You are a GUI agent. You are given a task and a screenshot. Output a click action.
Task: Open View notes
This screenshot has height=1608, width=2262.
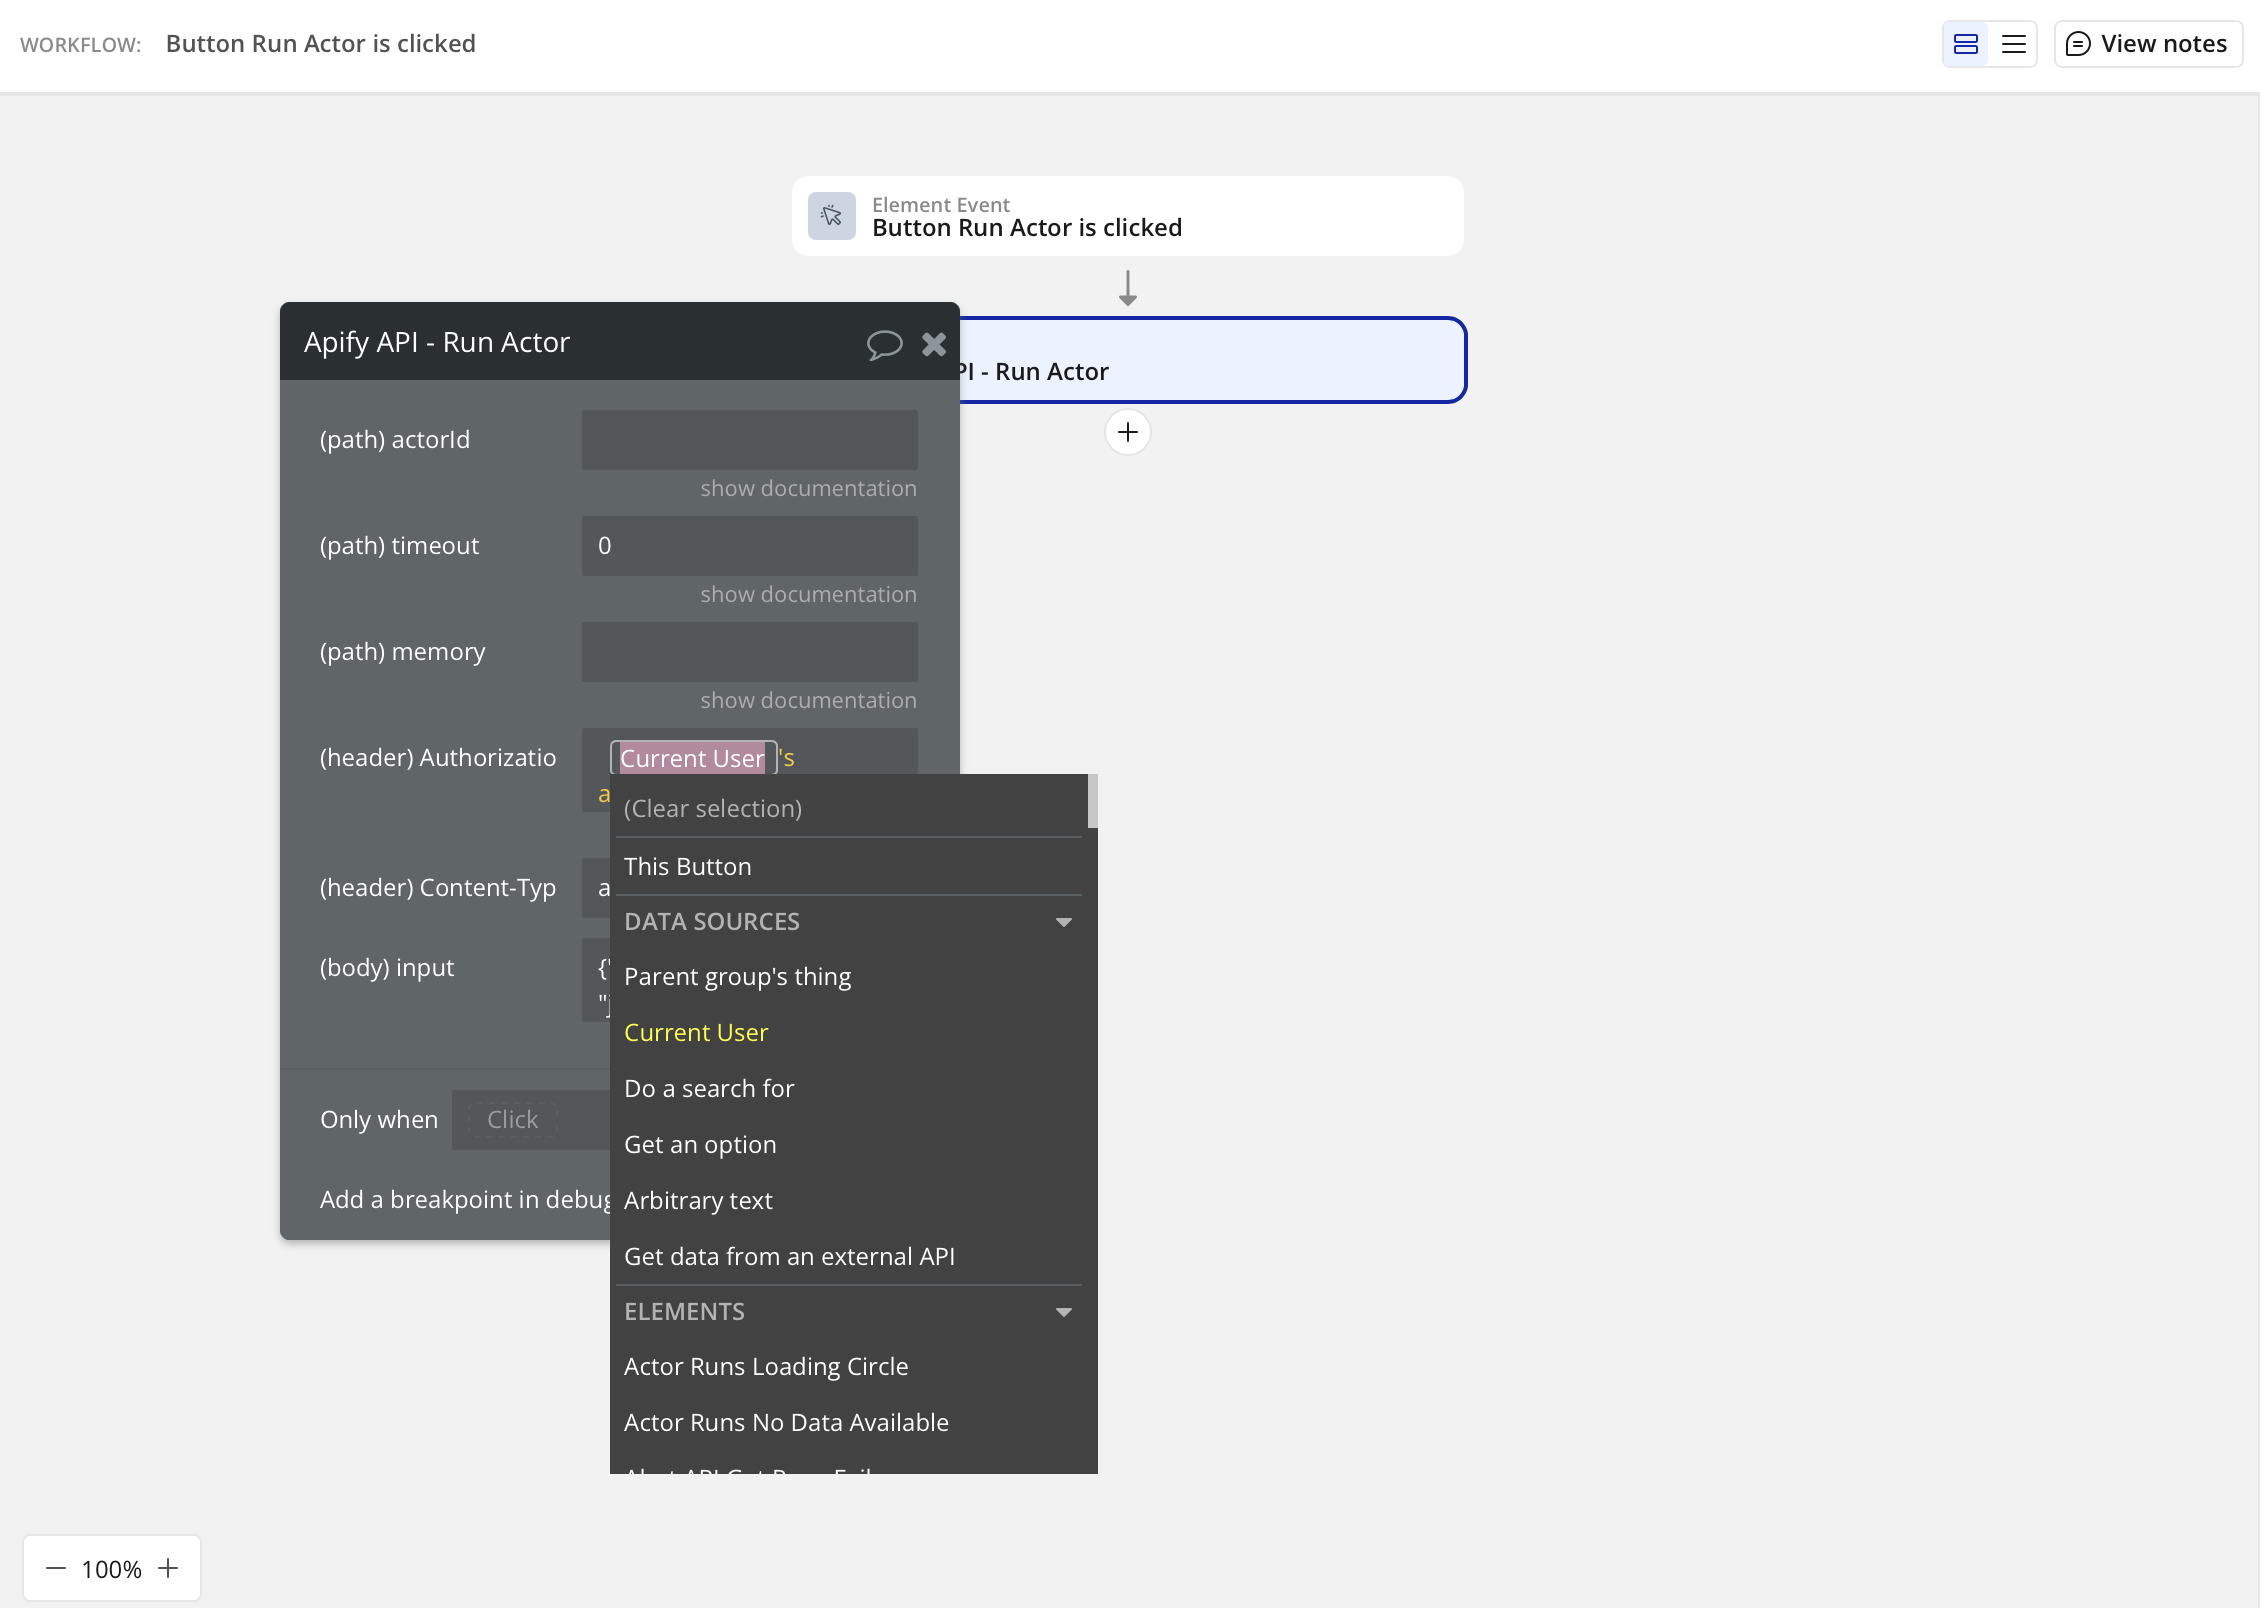pyautogui.click(x=2148, y=44)
